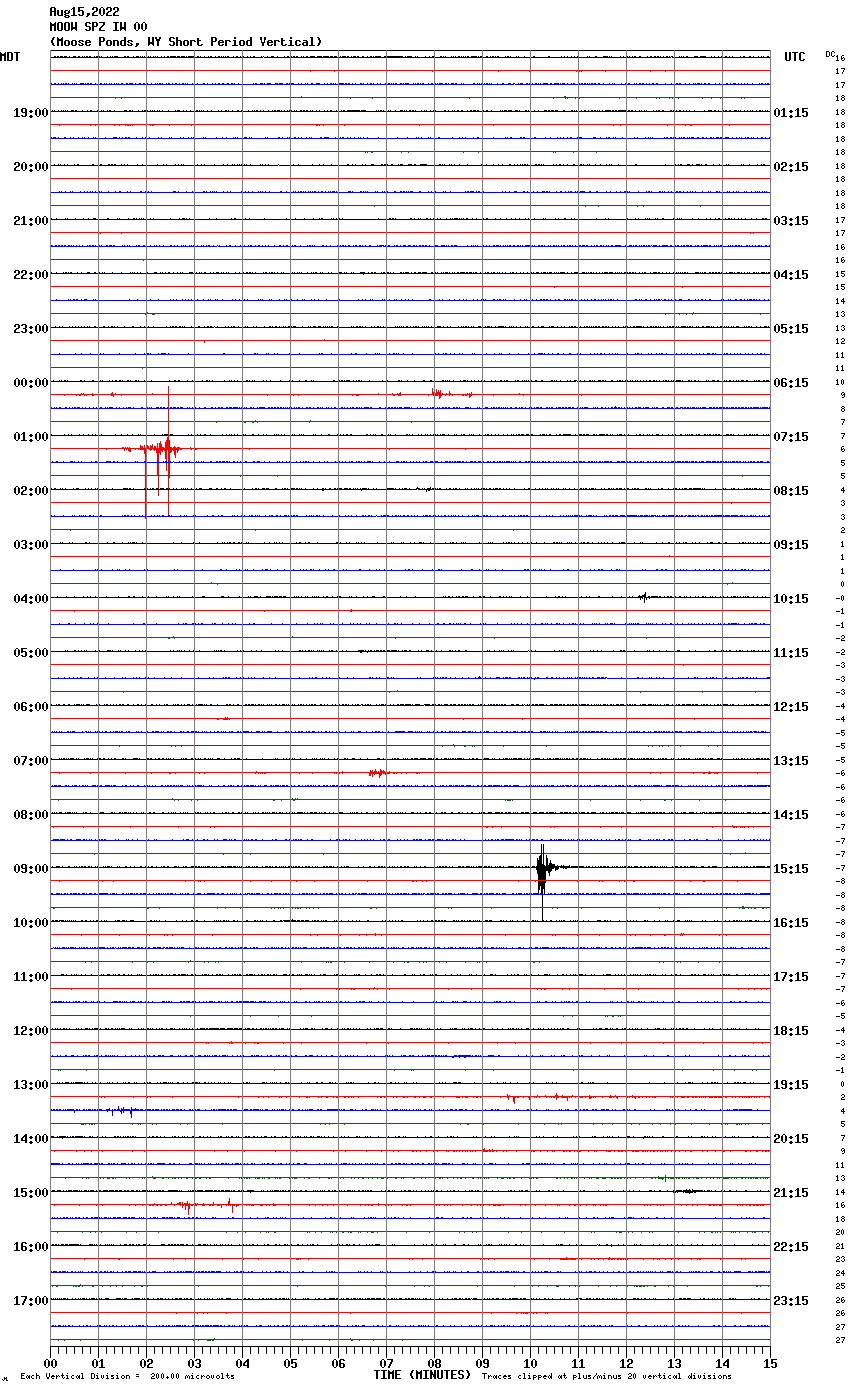
Task: Click the red event at minute 8 near 00:00
Action: (437, 394)
